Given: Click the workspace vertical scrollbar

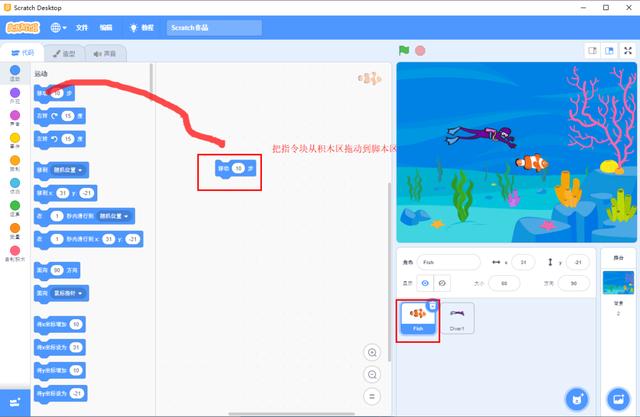Looking at the screenshot, I should (389, 271).
